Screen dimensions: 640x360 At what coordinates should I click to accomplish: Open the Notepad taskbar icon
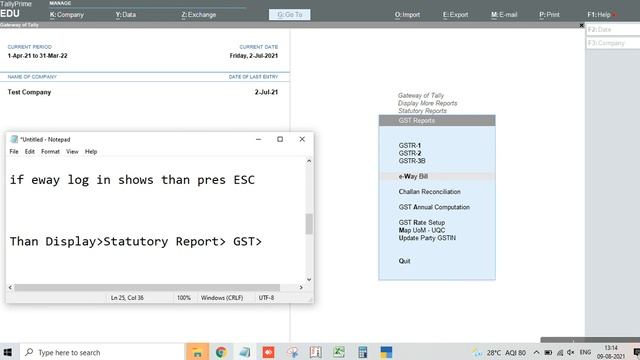[x=245, y=352]
